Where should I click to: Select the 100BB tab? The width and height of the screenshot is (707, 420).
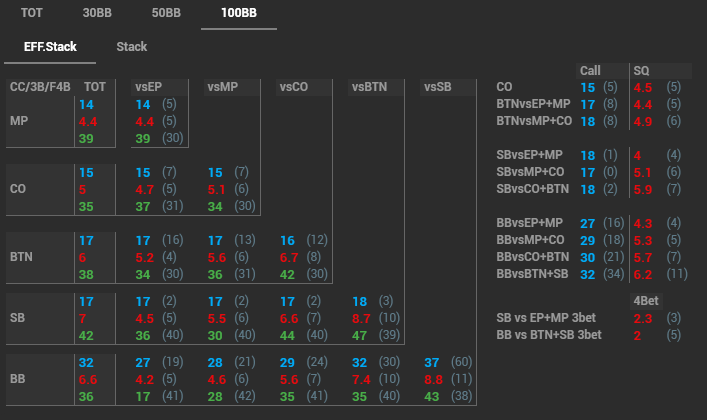239,13
